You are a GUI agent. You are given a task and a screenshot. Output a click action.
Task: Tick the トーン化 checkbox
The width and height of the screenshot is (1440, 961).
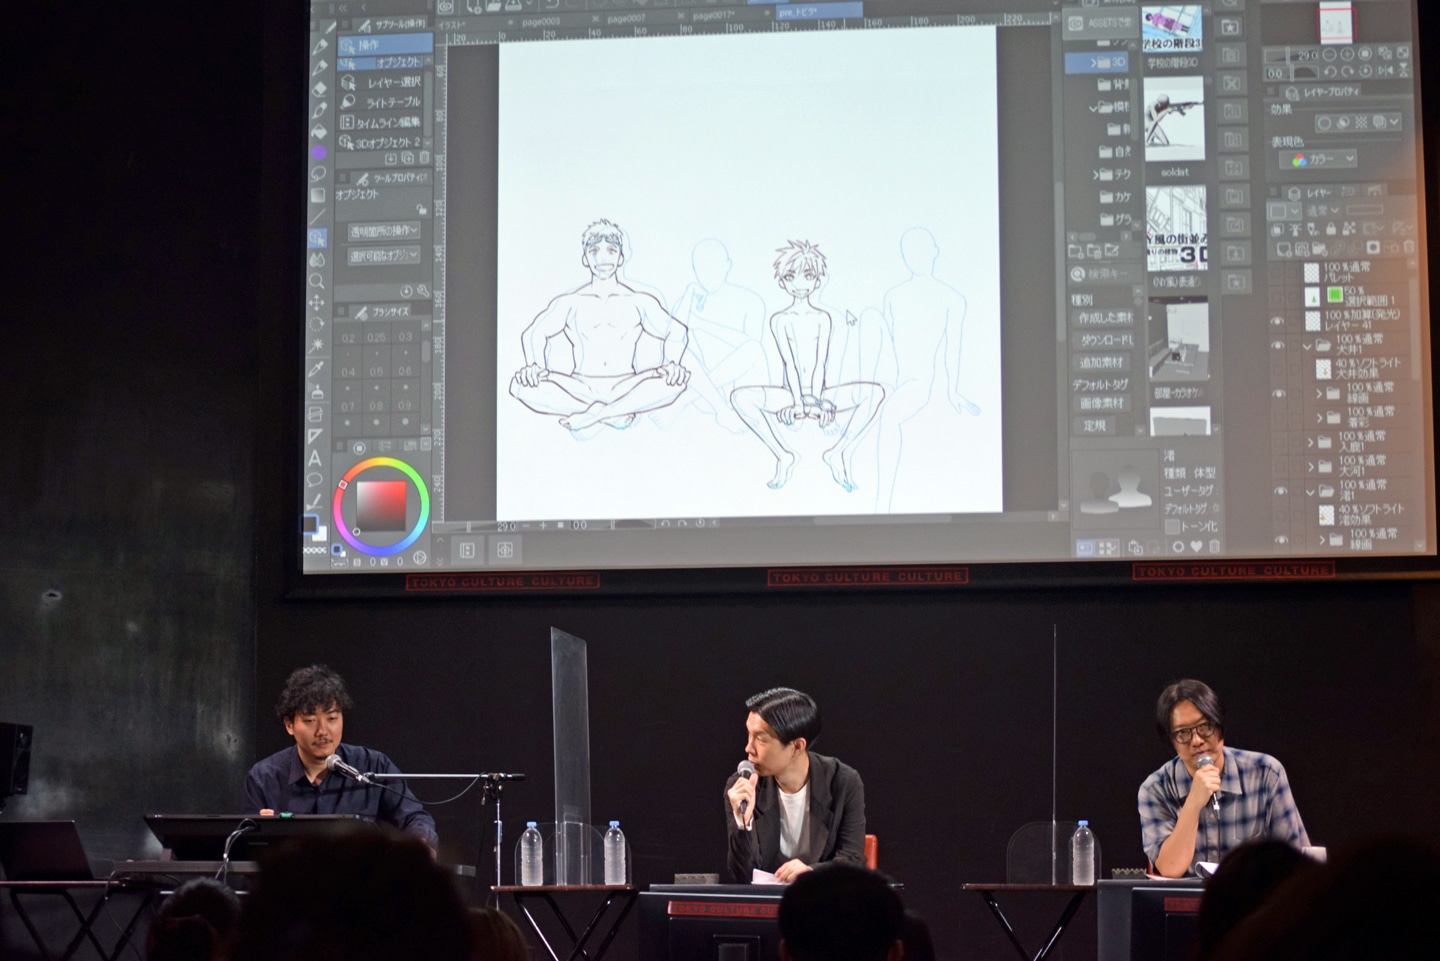[x=1172, y=526]
